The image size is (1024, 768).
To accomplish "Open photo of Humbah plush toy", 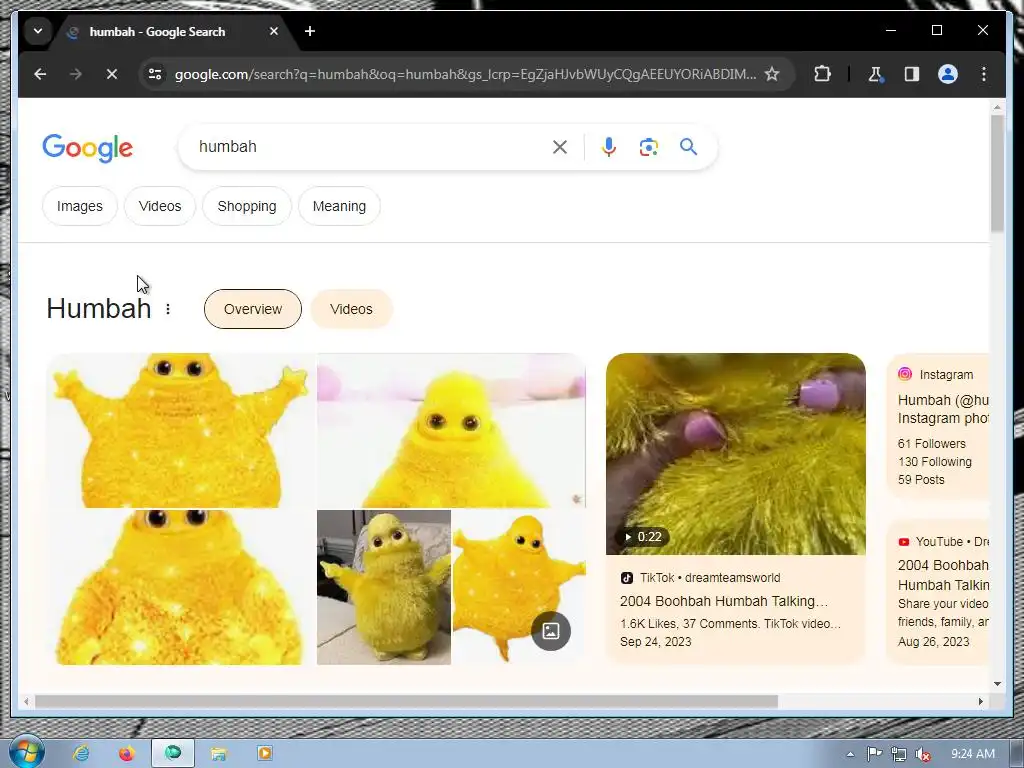I will (384, 588).
